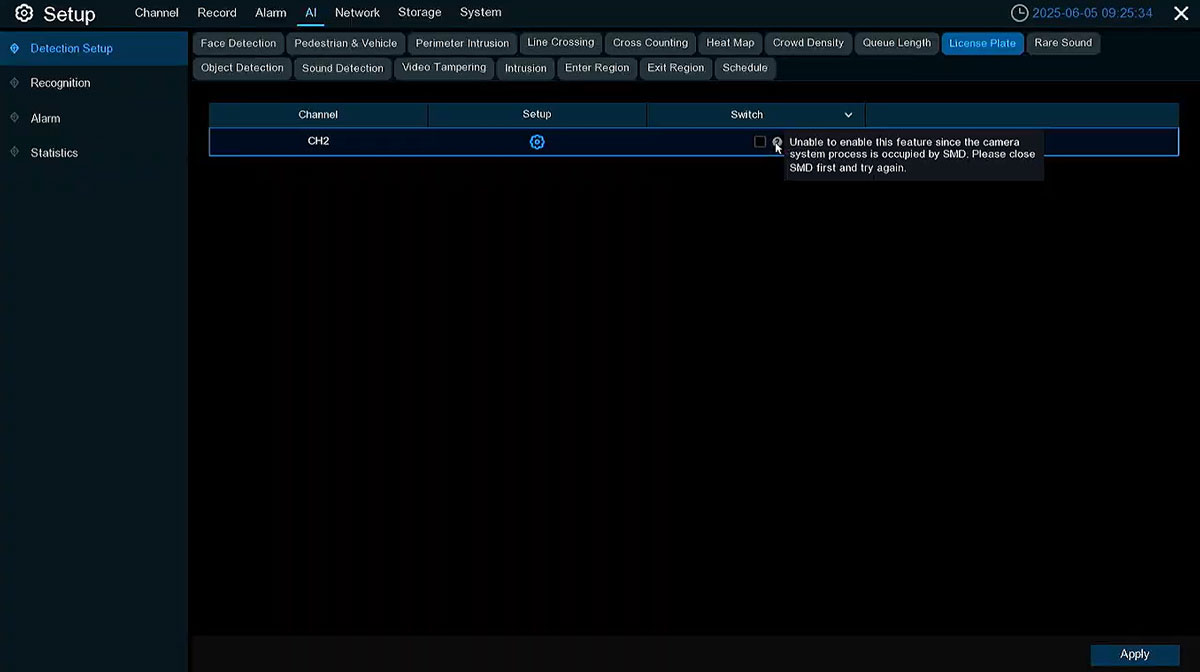Switch to the Heat Map tab
The width and height of the screenshot is (1200, 672).
[730, 43]
